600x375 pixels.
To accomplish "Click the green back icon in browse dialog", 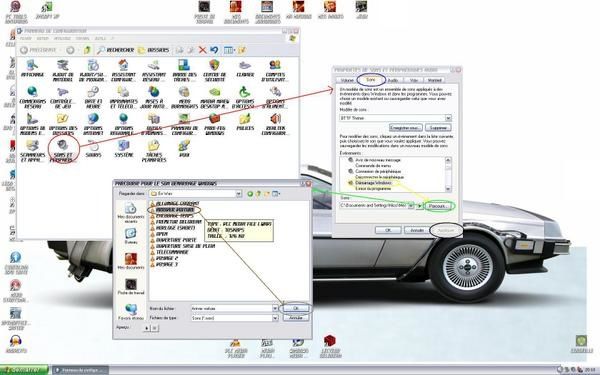I will coord(250,194).
